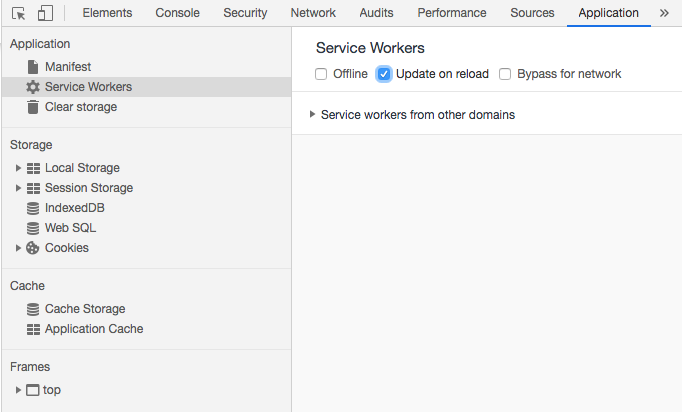Screen dimensions: 682x412
Task: Expand the Local Storage tree node
Action: (18, 168)
